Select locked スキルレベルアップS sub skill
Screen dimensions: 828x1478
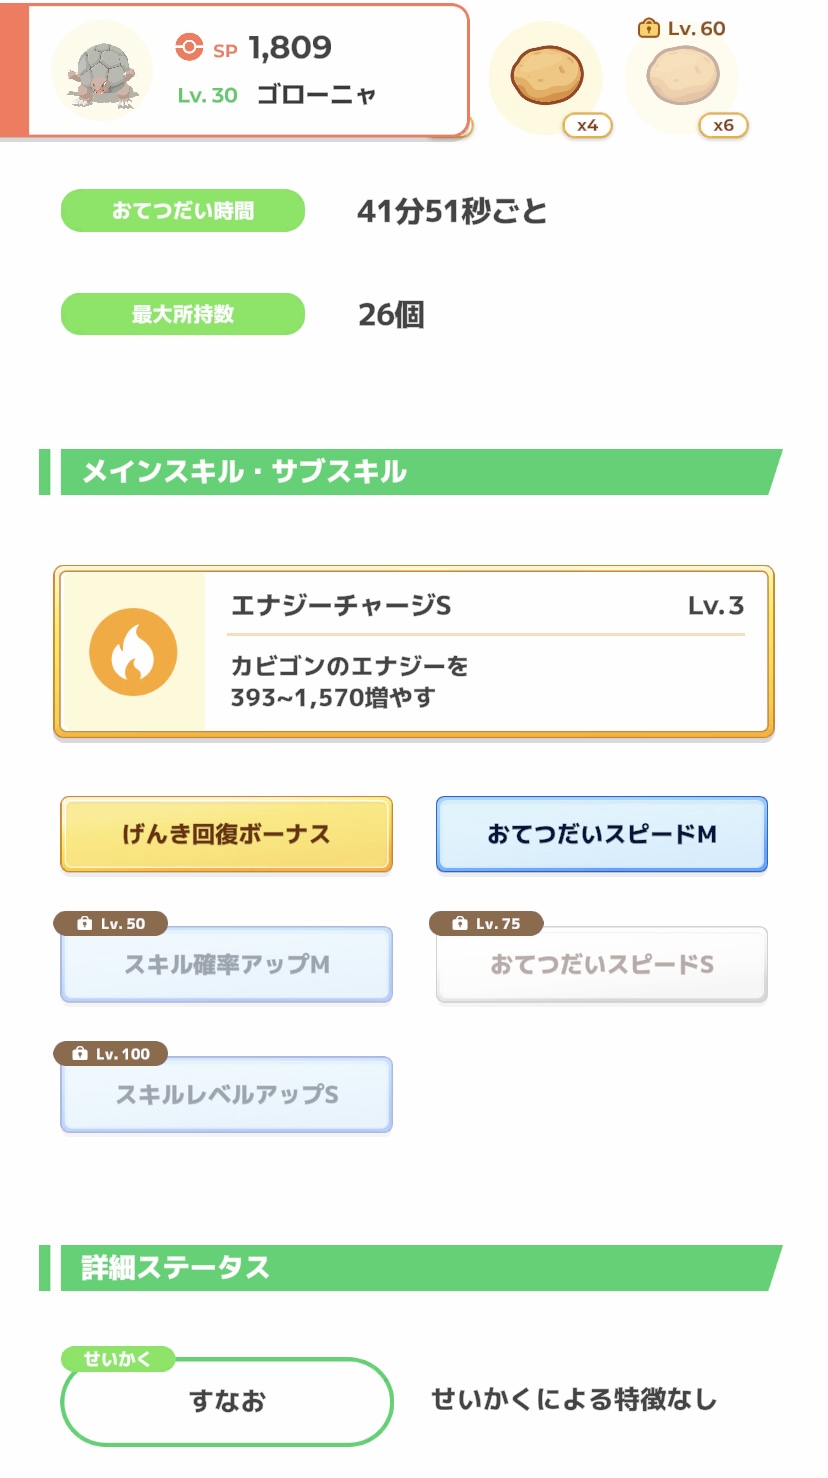pos(226,1095)
